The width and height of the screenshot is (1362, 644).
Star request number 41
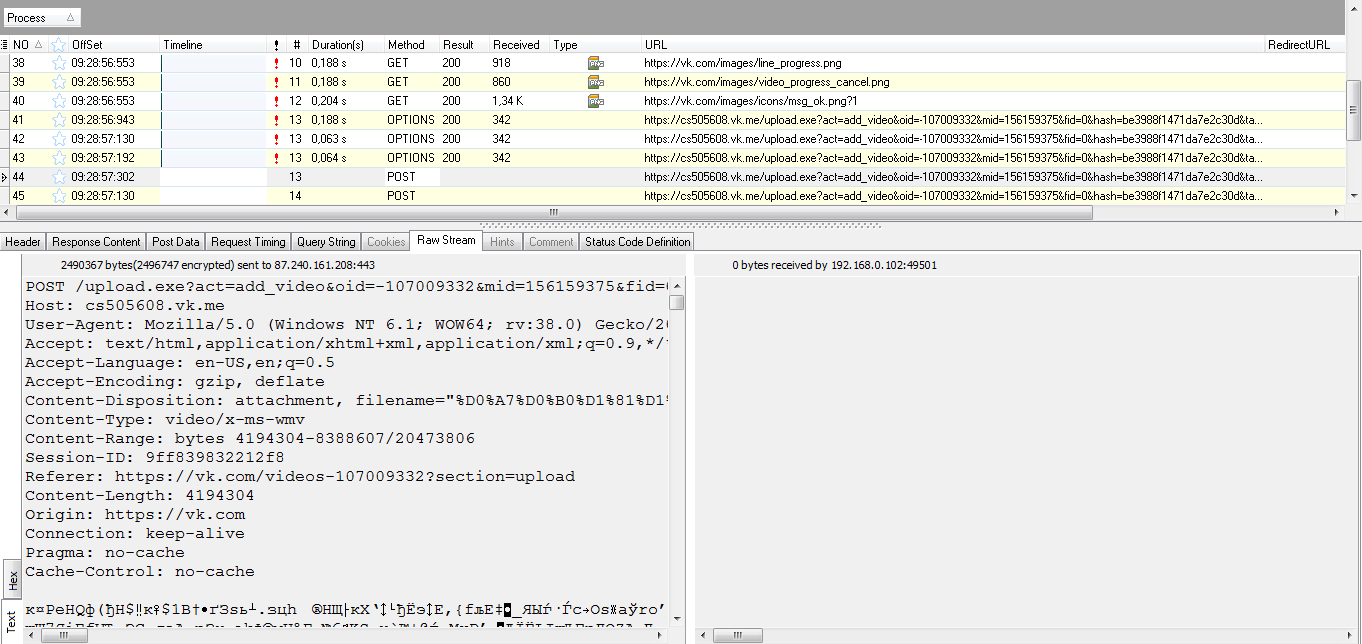click(58, 120)
